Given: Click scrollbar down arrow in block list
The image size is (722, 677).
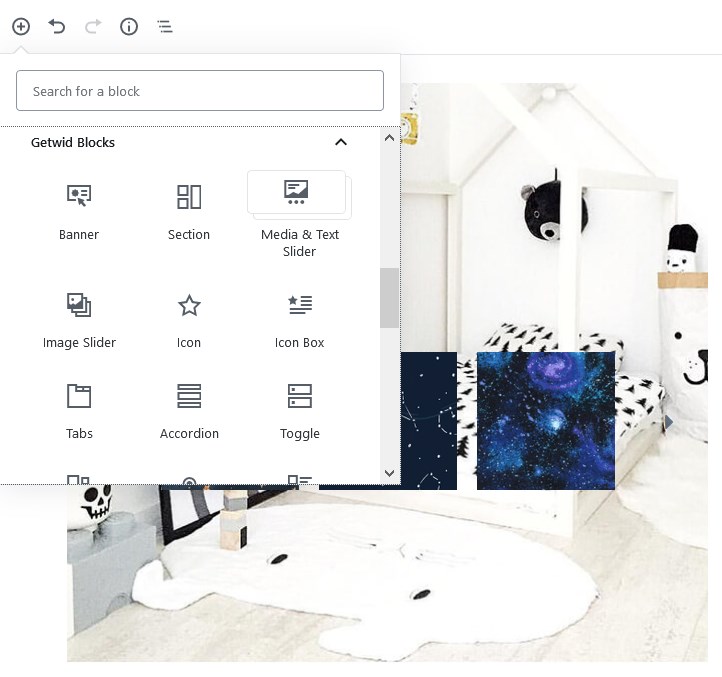Looking at the screenshot, I should point(389,473).
